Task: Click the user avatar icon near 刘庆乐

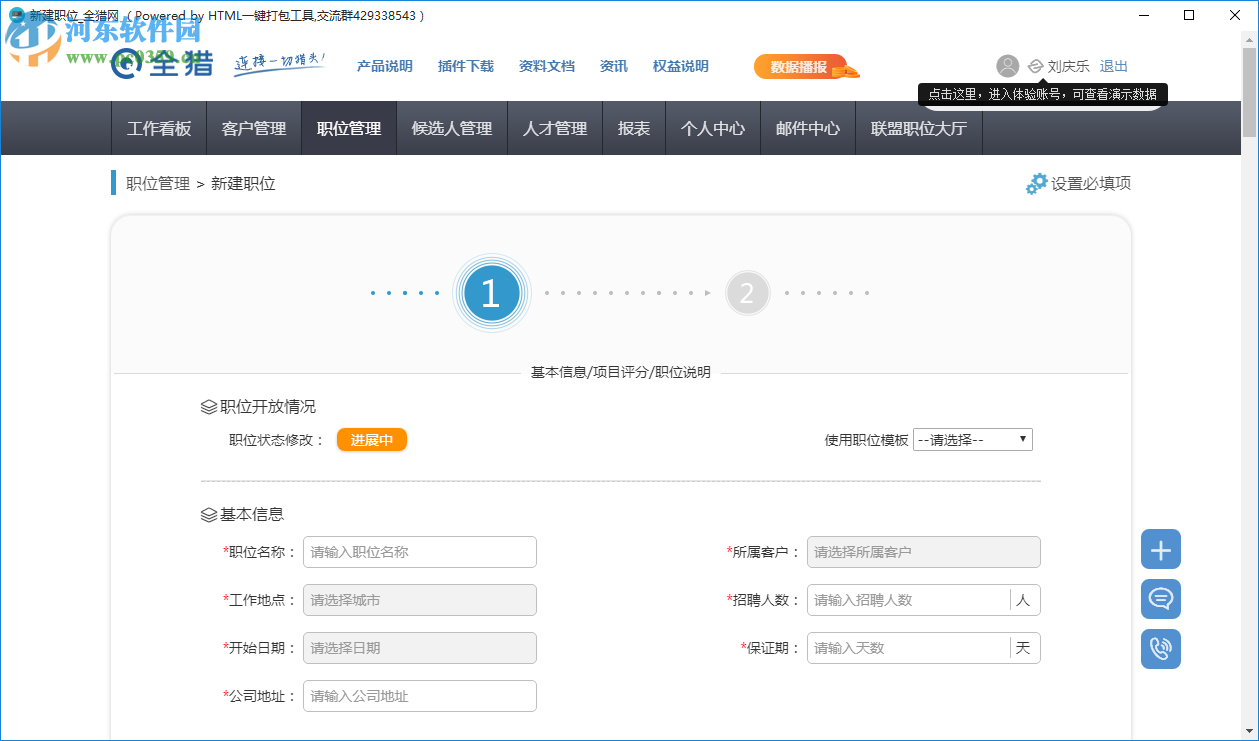Action: (x=1007, y=66)
